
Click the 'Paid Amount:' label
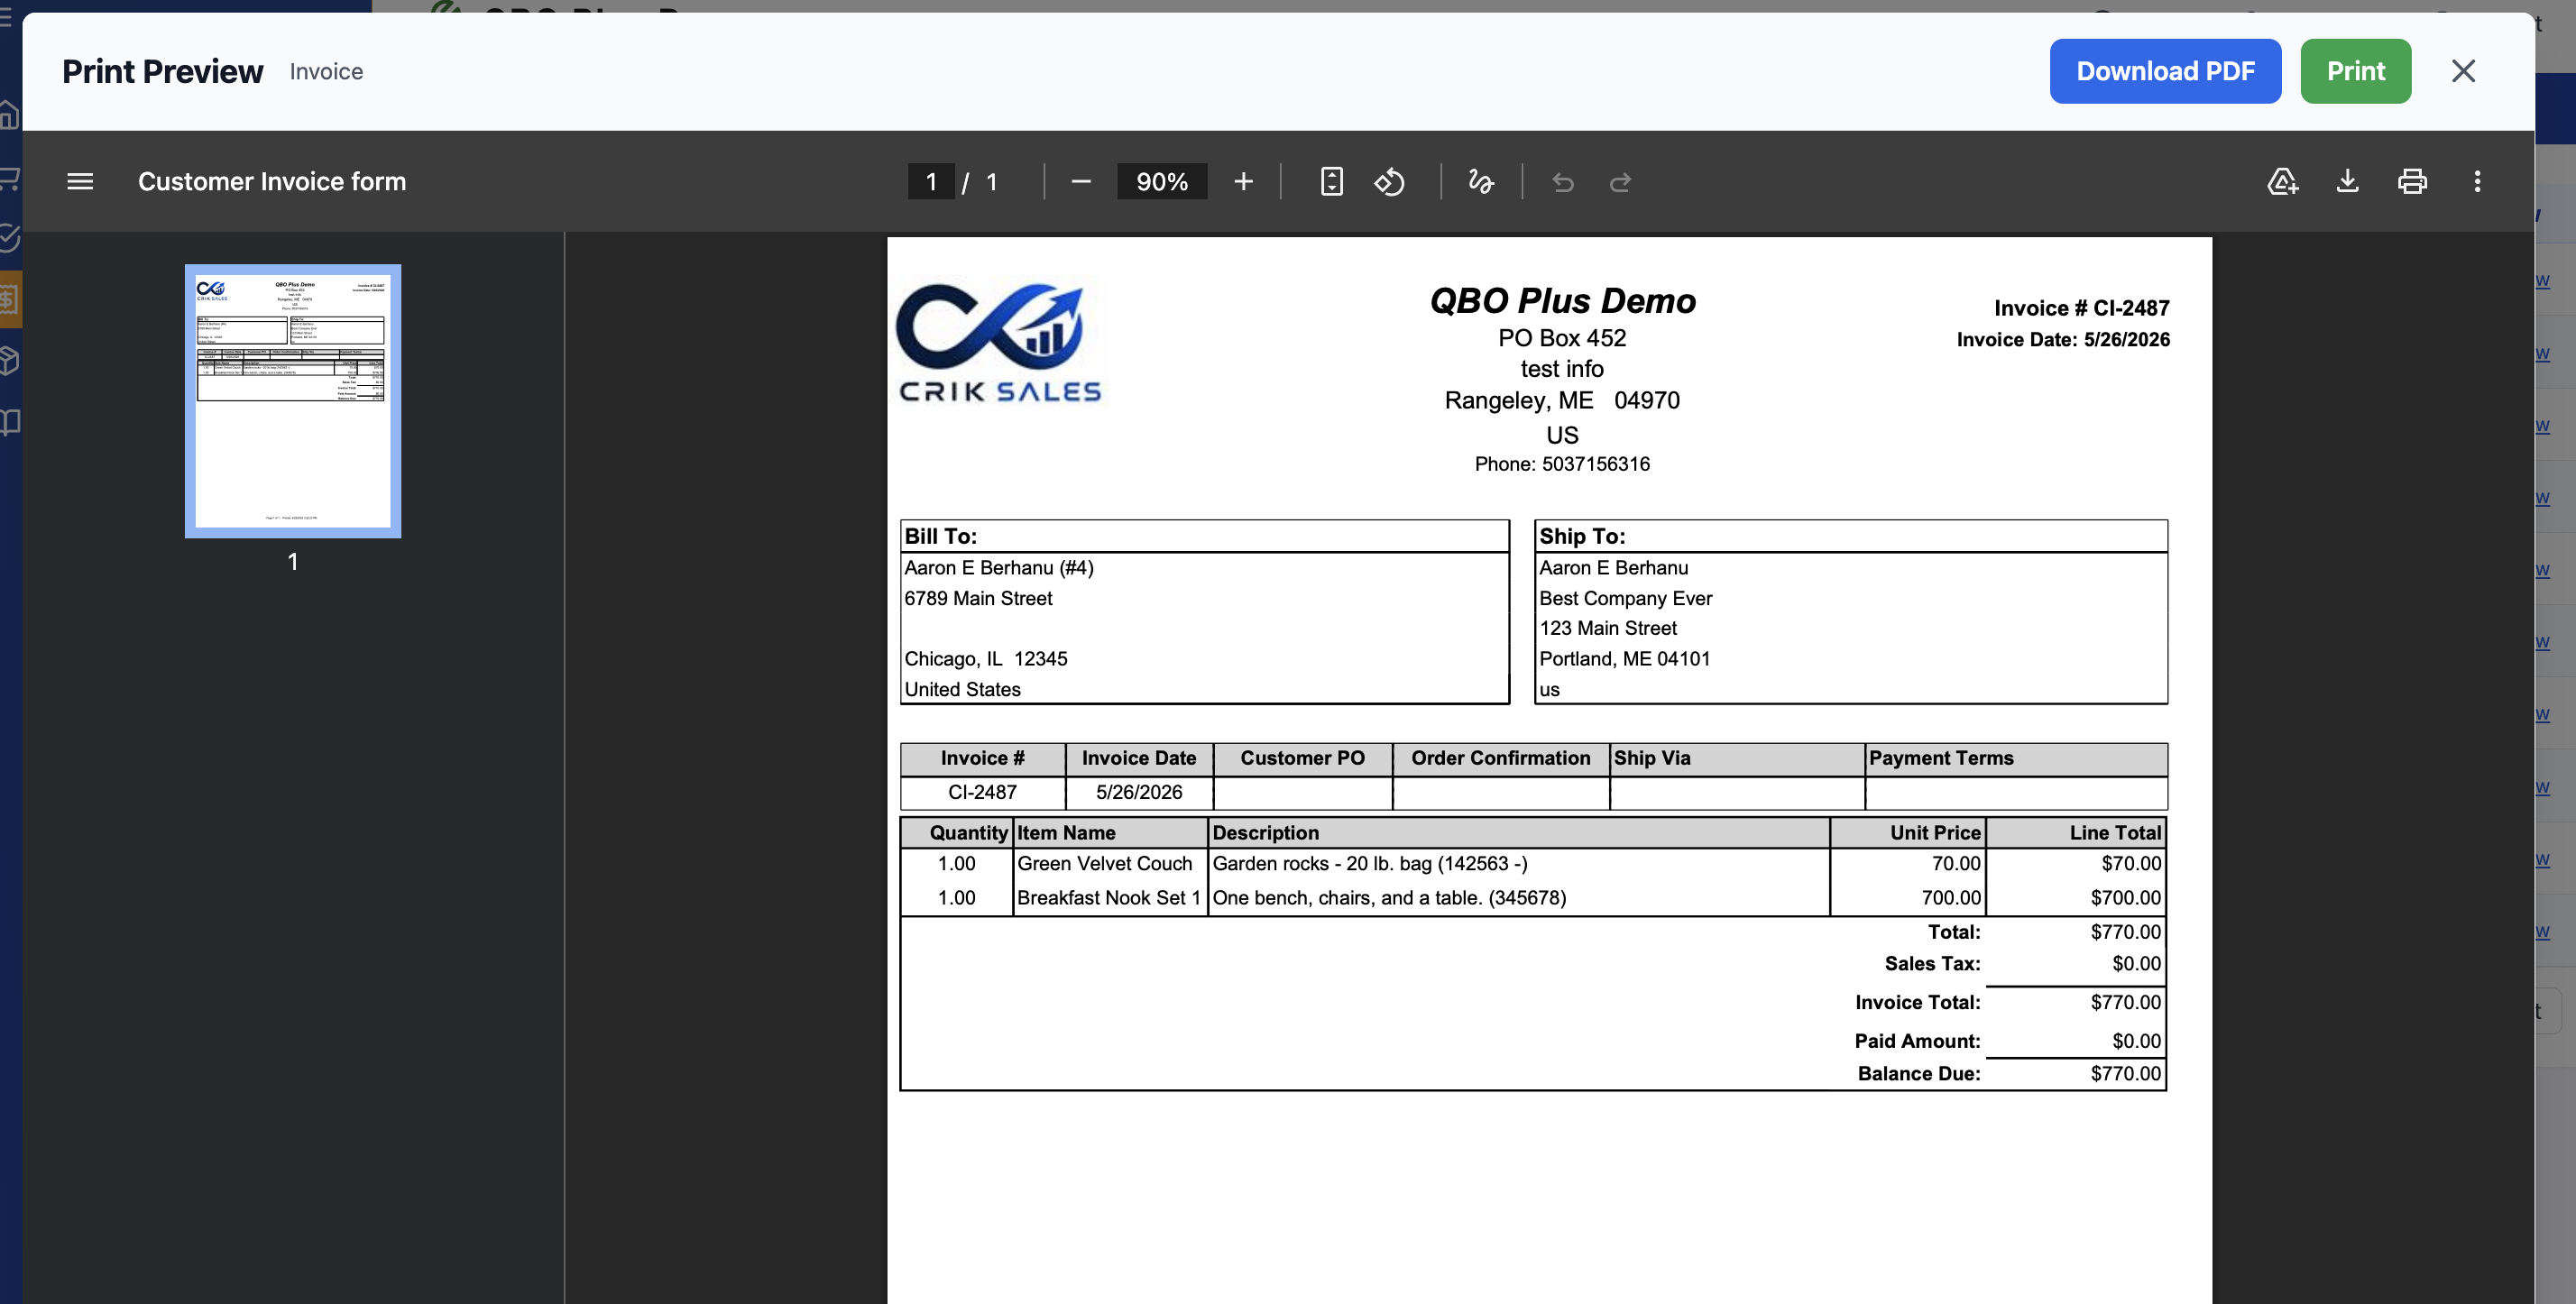pos(1917,1041)
